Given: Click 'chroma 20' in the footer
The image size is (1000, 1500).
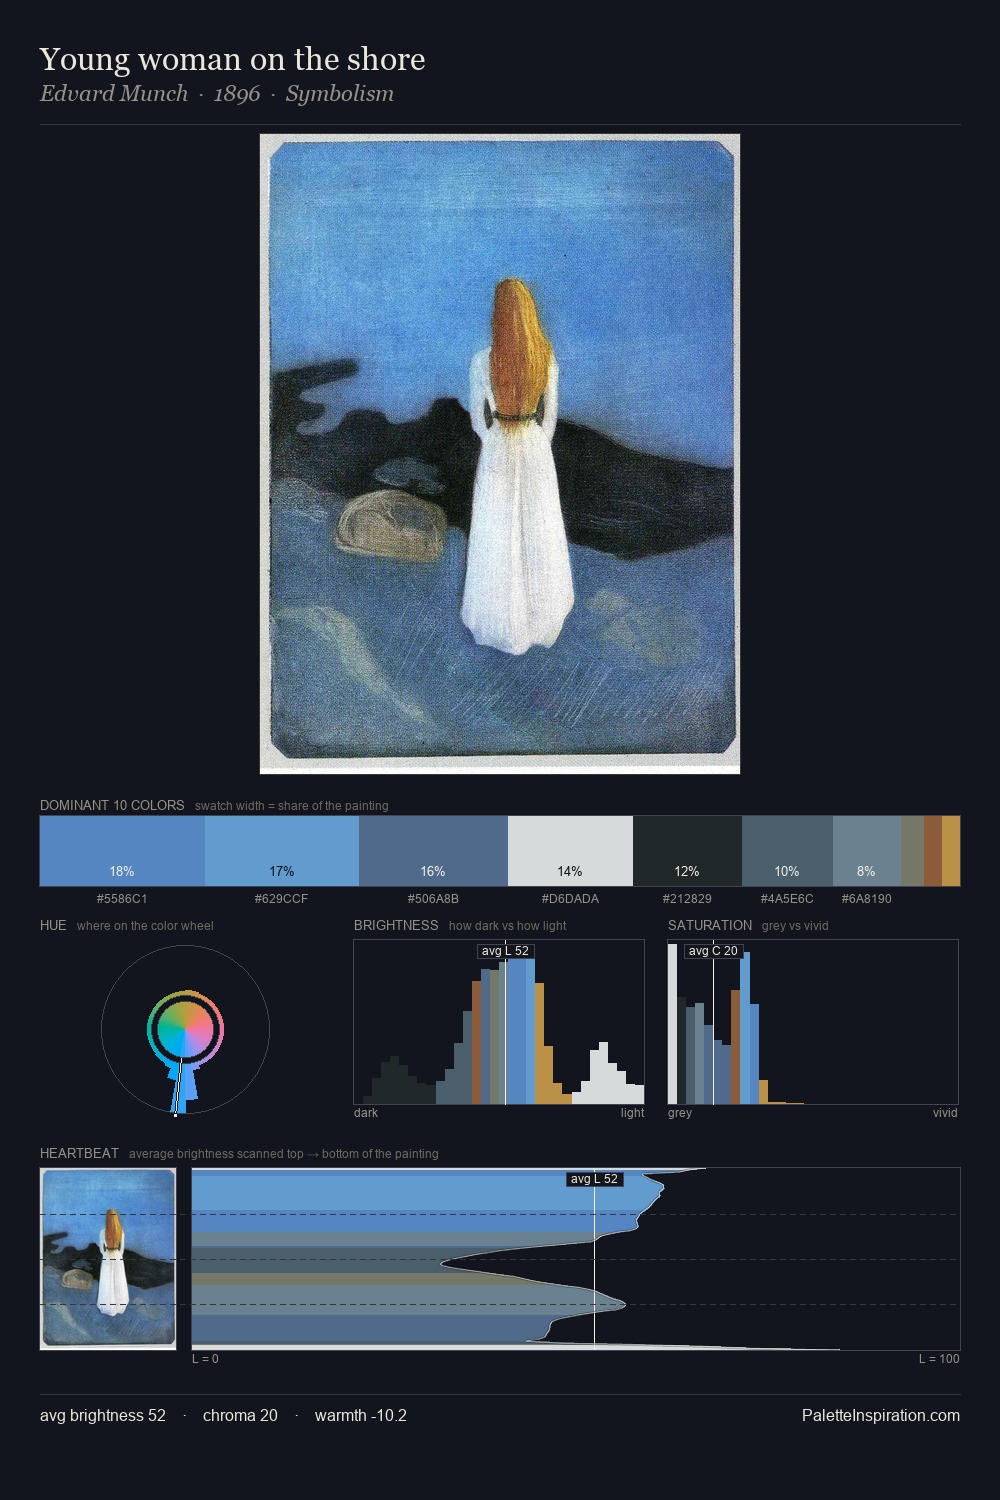Looking at the screenshot, I should click(x=240, y=1416).
